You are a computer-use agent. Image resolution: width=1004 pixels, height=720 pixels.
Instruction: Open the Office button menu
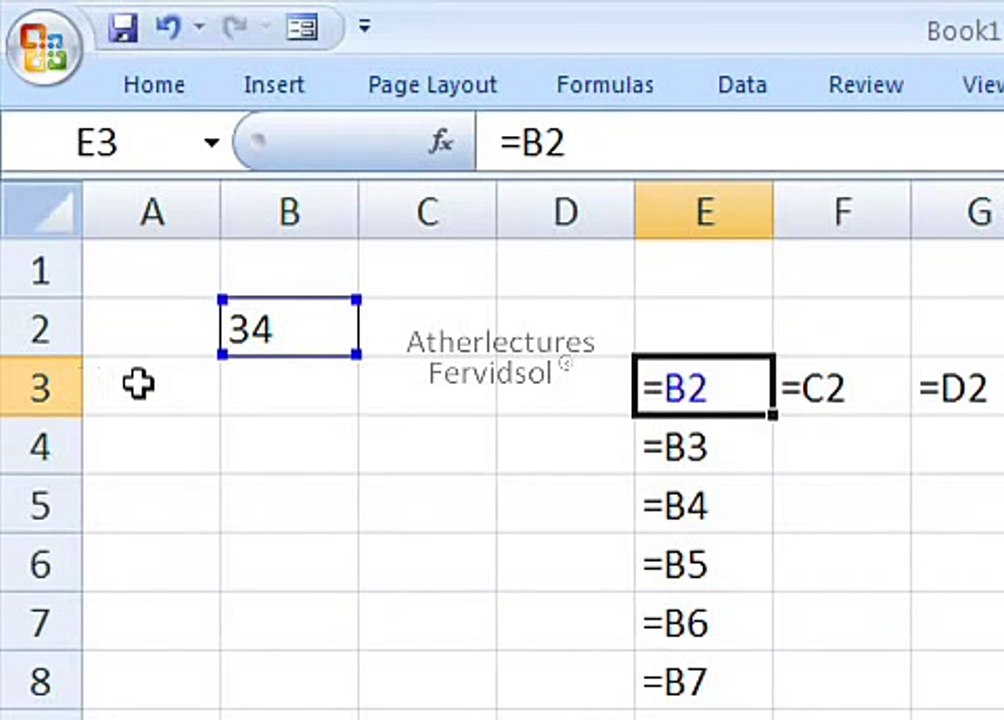(x=44, y=47)
